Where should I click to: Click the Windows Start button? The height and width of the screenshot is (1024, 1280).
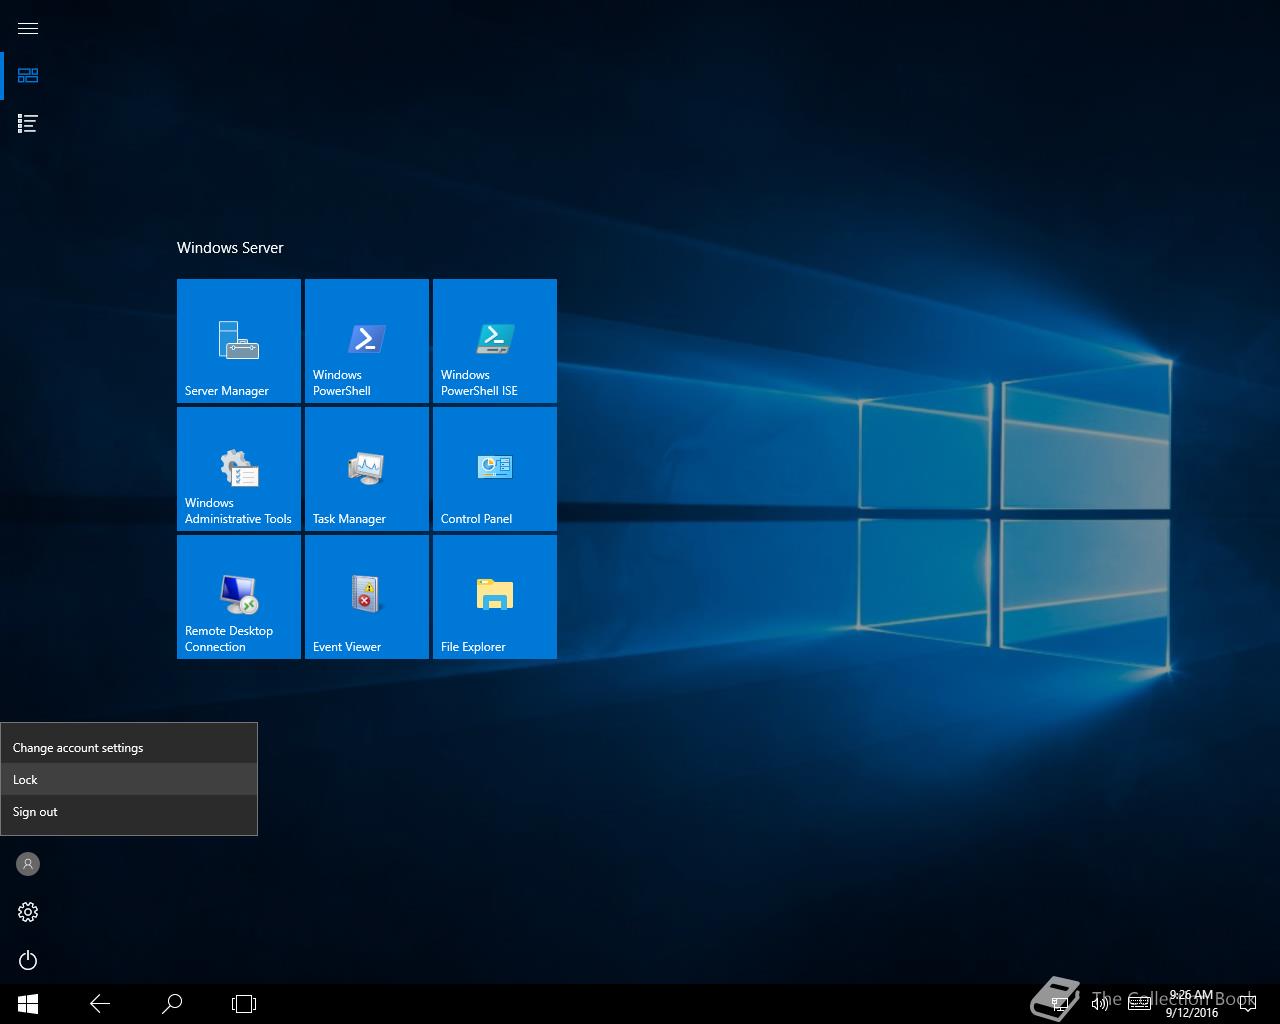coord(28,1004)
